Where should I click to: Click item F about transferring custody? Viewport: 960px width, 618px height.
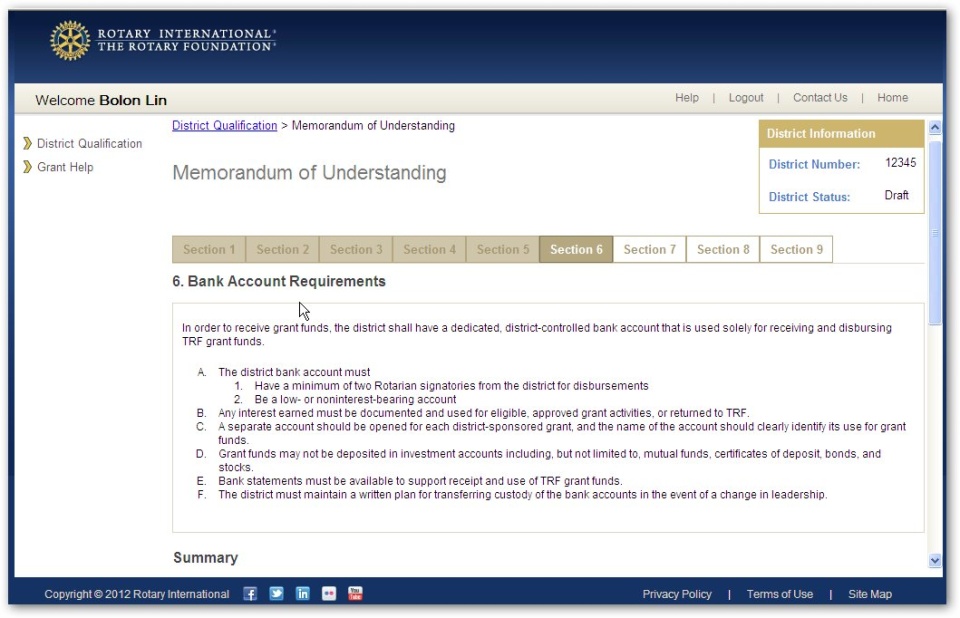point(522,494)
